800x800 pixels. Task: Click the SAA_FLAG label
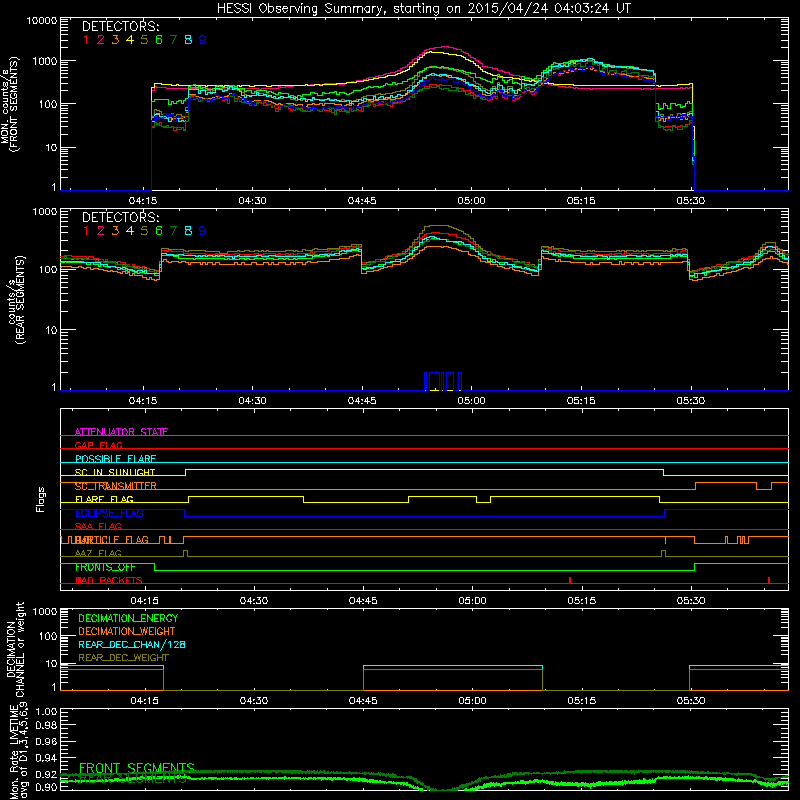(98, 526)
